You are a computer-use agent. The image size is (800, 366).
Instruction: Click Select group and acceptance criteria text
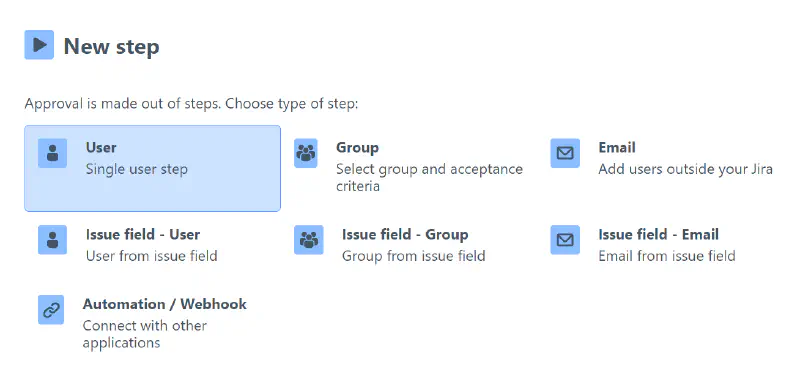[x=429, y=177]
